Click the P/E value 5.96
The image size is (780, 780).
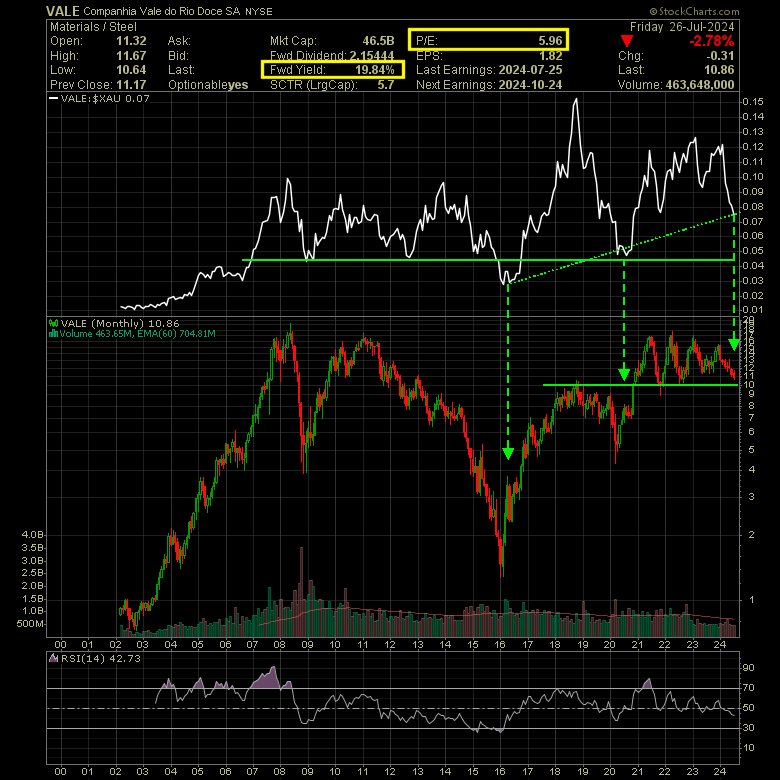click(550, 41)
